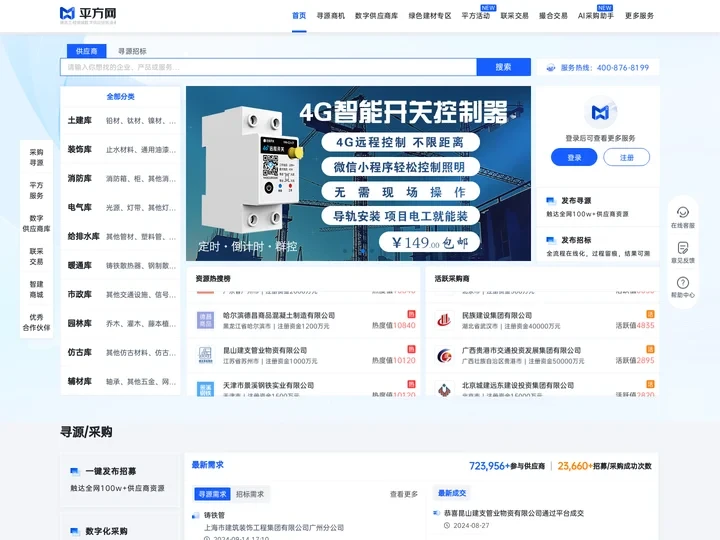Click the 发布招标 icon
This screenshot has height=540, width=720.
coord(551,240)
